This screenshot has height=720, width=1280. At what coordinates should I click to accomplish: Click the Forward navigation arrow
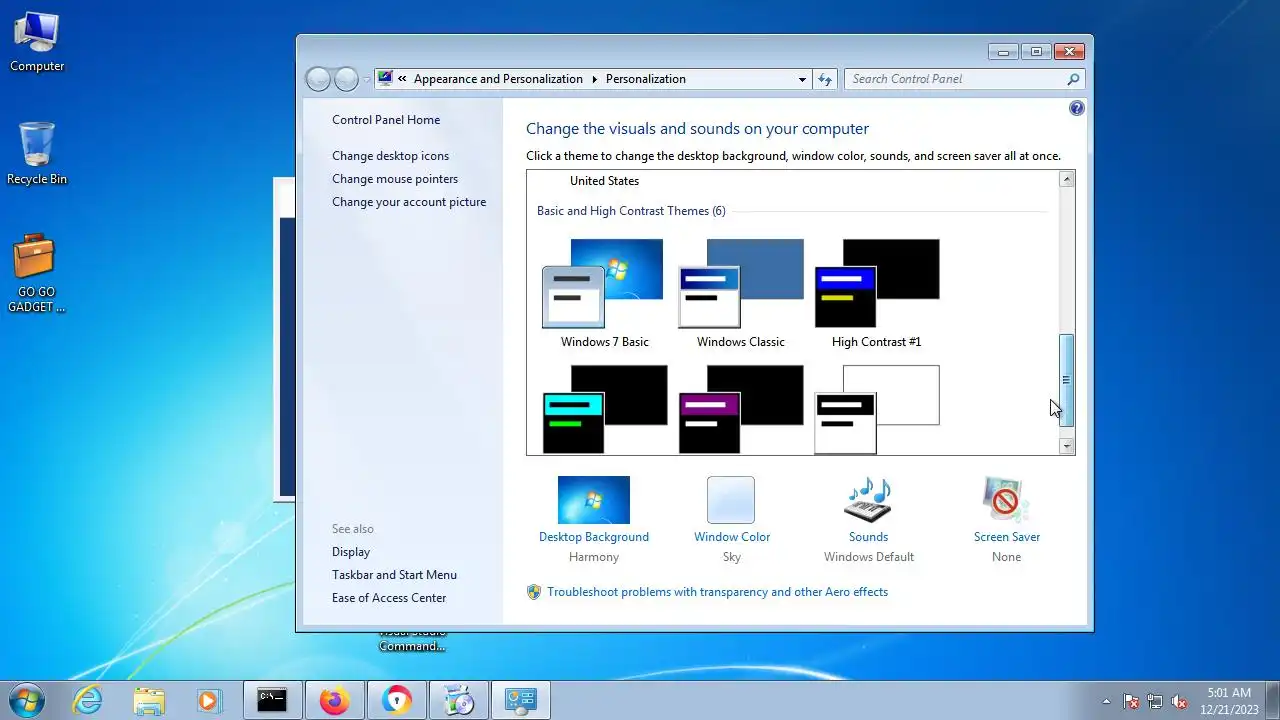click(346, 79)
